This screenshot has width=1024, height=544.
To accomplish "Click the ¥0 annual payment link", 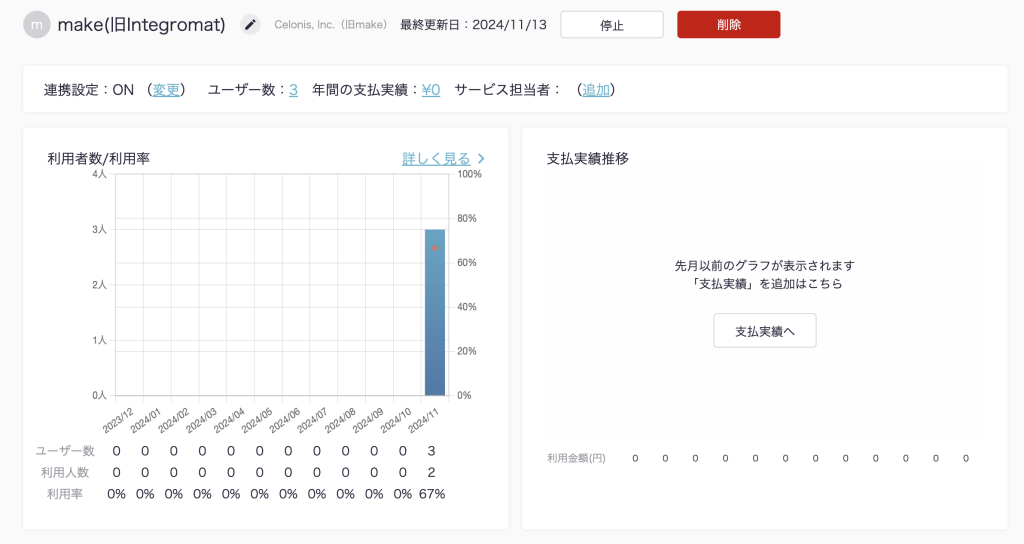I will click(x=430, y=90).
